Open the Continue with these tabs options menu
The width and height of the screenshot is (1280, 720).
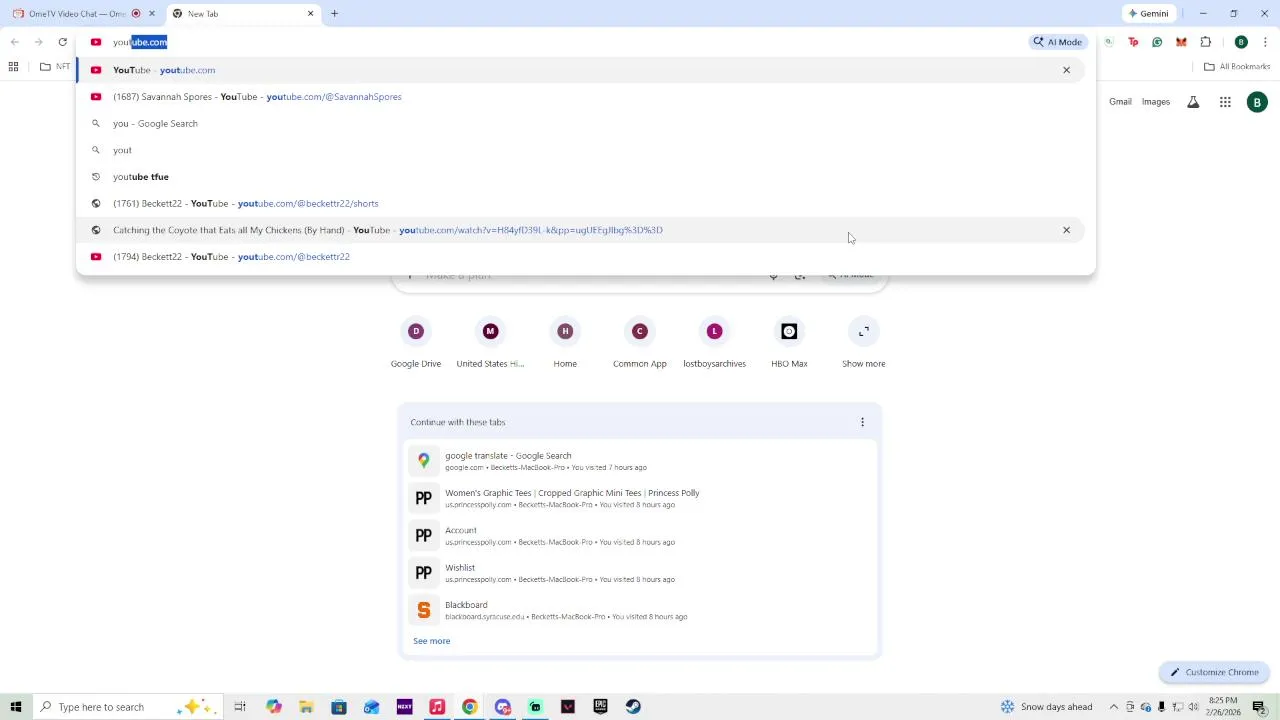tap(862, 422)
